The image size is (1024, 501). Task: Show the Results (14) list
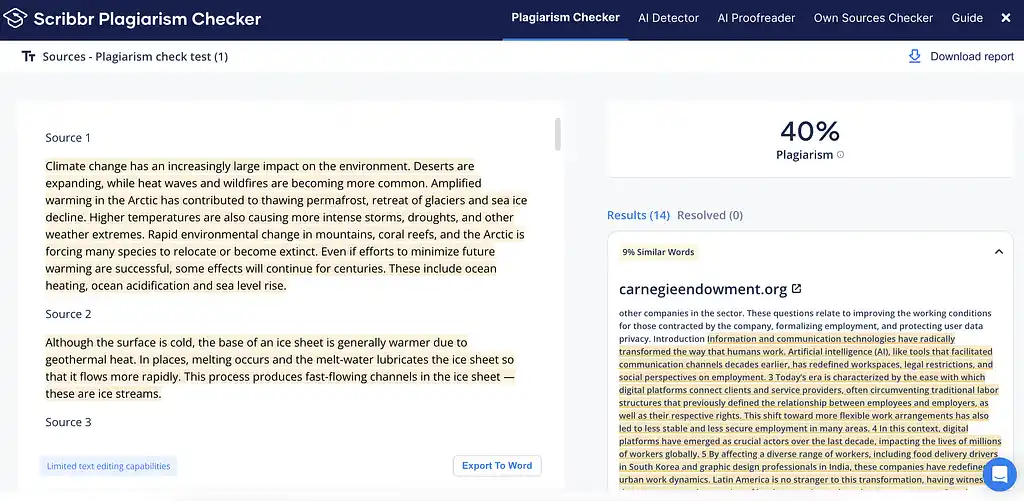[638, 215]
